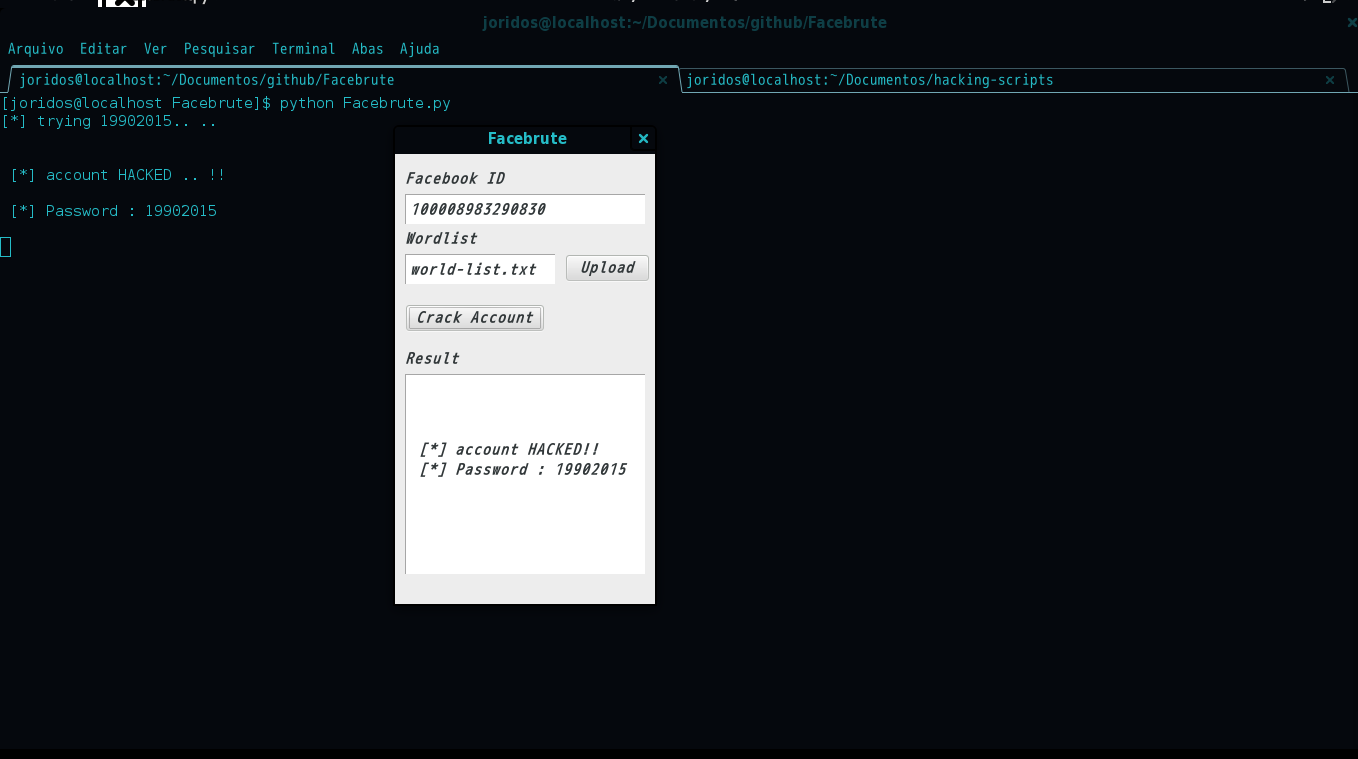Open the Arquivo menu
This screenshot has width=1358, height=759.
36,49
